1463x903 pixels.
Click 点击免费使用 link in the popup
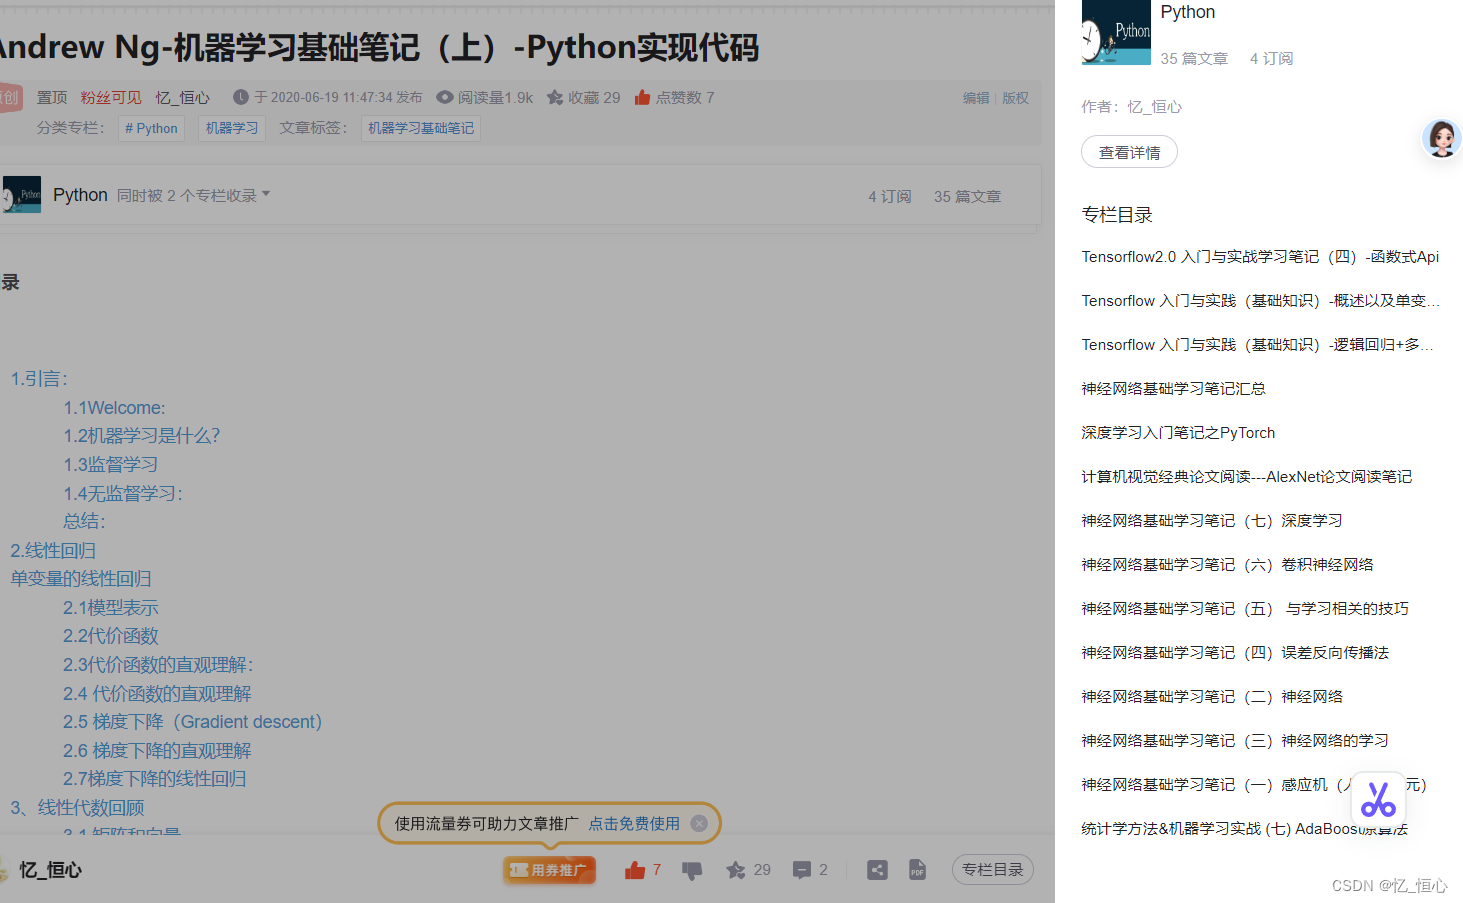pos(634,823)
